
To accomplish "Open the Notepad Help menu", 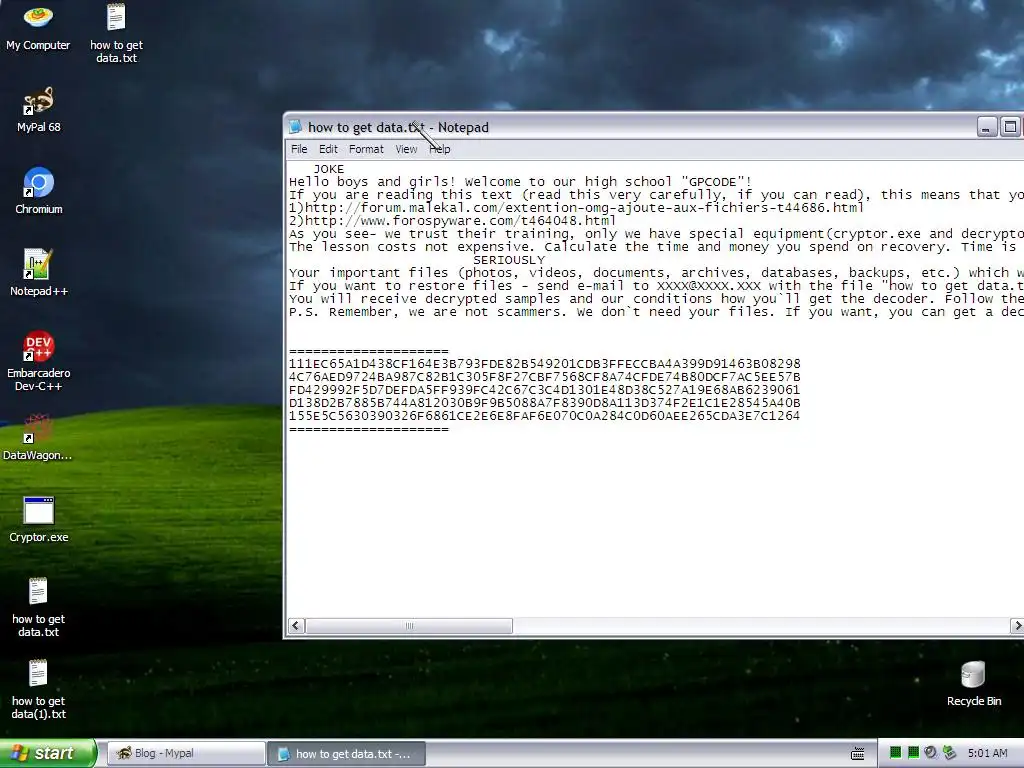I will click(440, 149).
